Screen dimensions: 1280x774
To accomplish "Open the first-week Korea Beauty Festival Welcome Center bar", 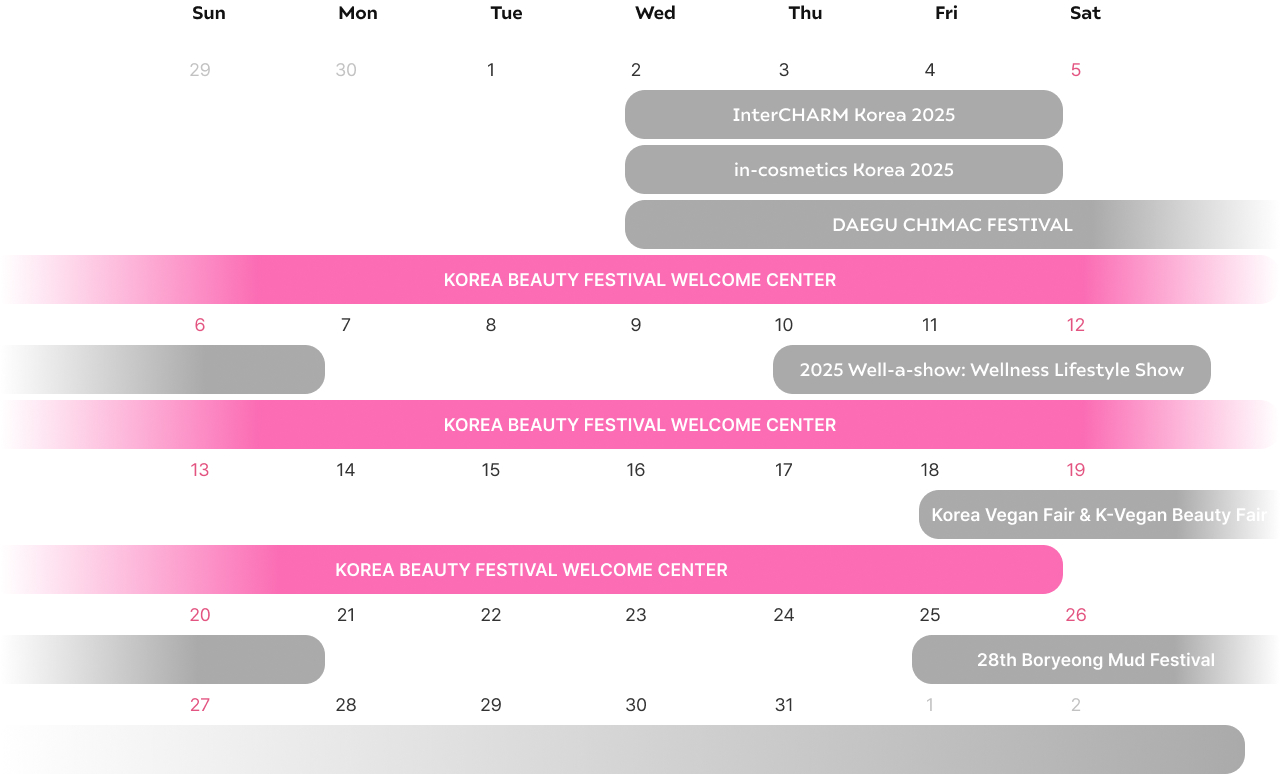I will click(x=640, y=279).
